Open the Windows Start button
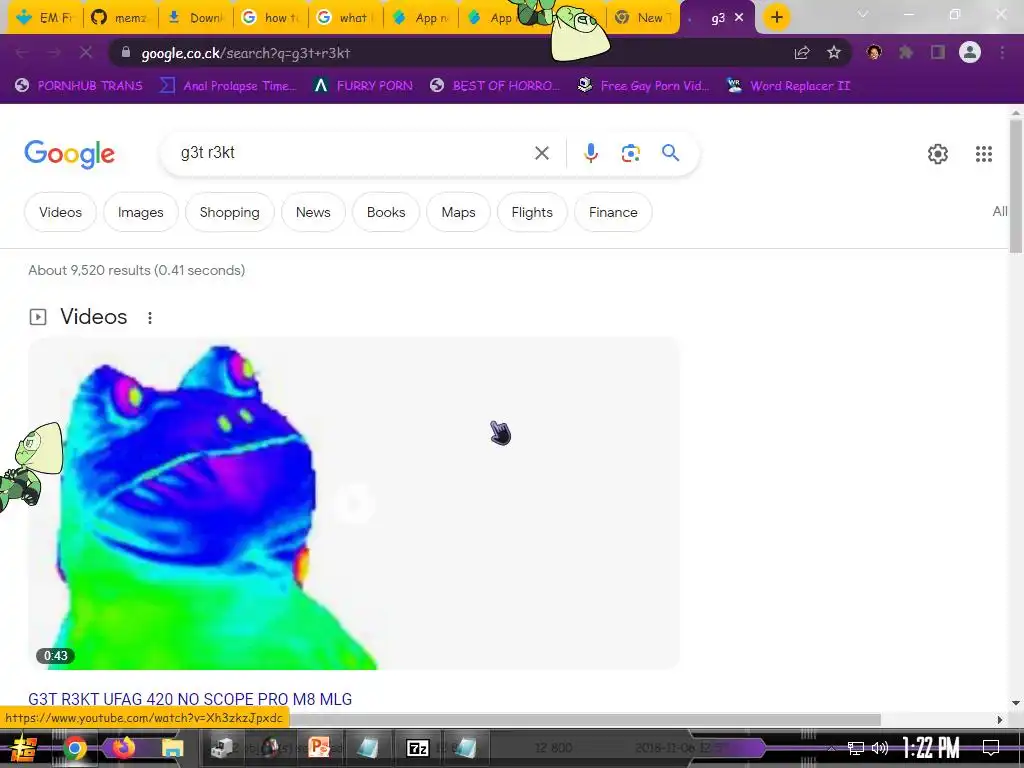Viewport: 1024px width, 768px height. pos(24,748)
